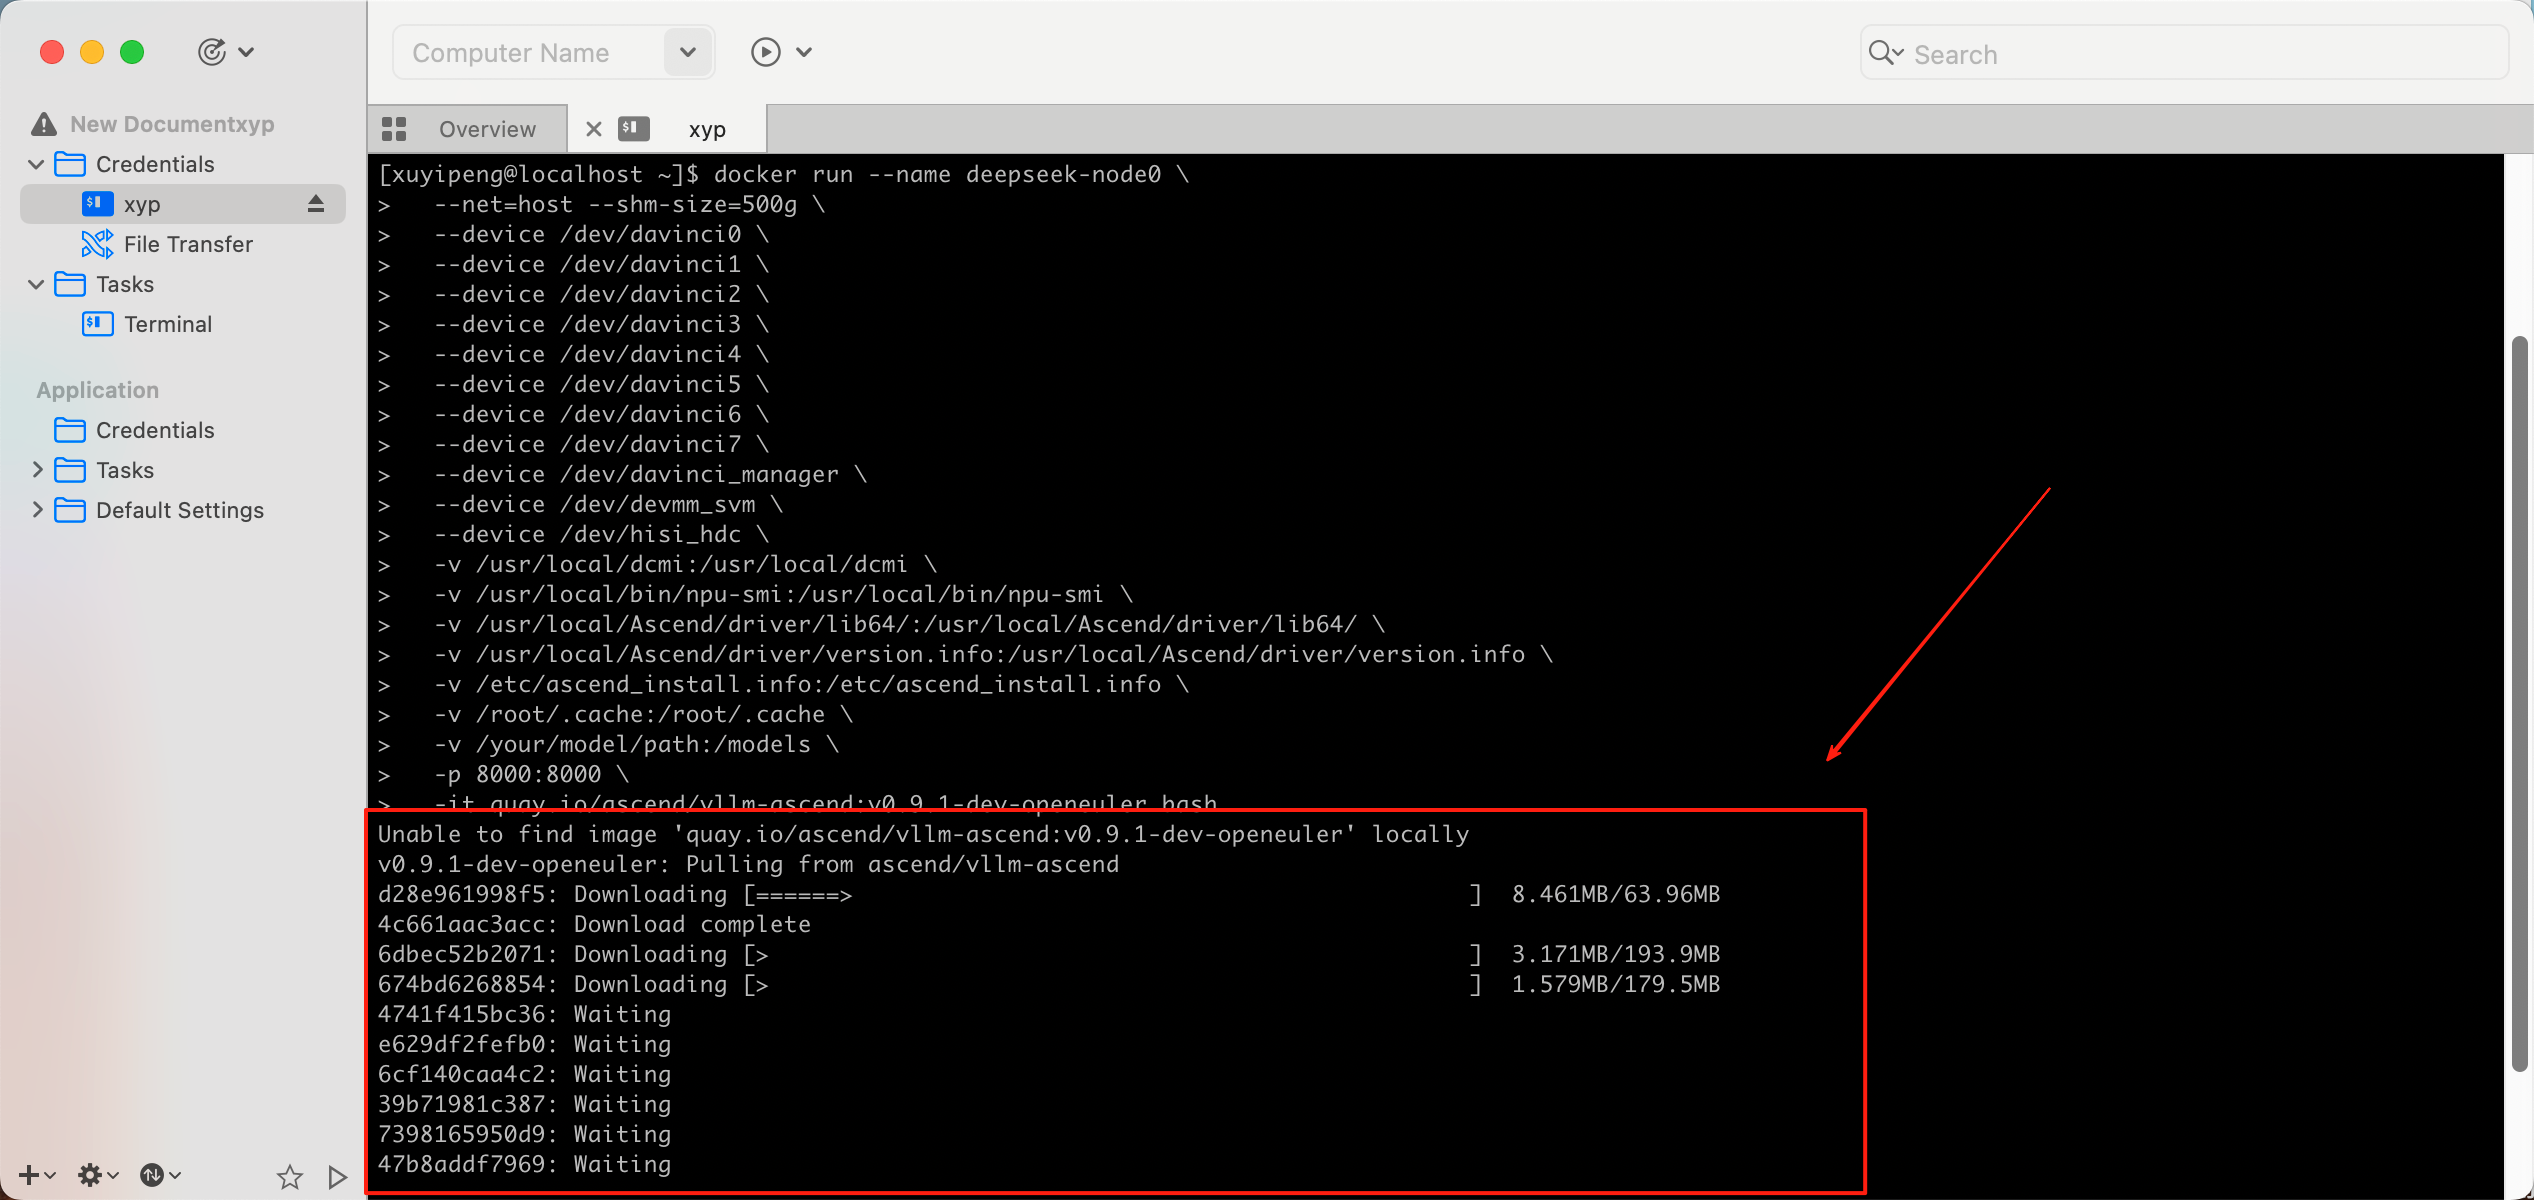Open the dropdown next to play button
This screenshot has width=2534, height=1200.
[804, 52]
